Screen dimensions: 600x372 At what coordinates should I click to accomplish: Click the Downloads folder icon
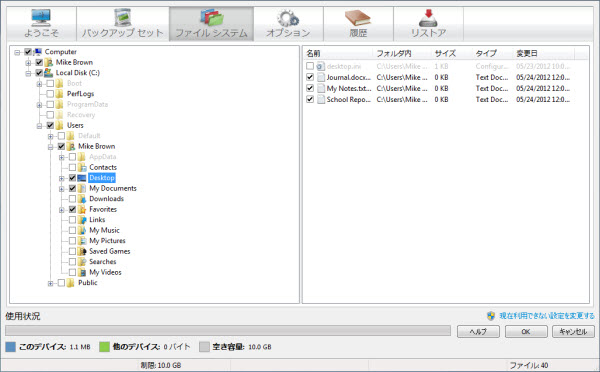coord(82,199)
